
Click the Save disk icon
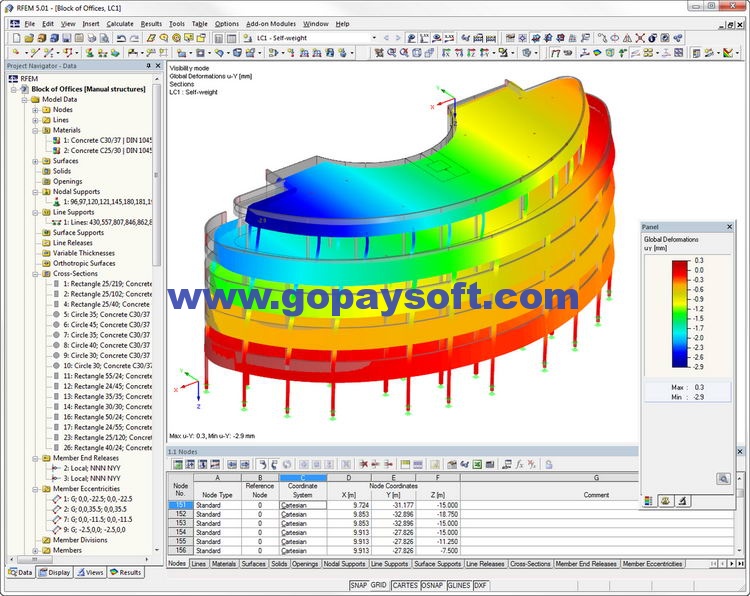tap(66, 38)
